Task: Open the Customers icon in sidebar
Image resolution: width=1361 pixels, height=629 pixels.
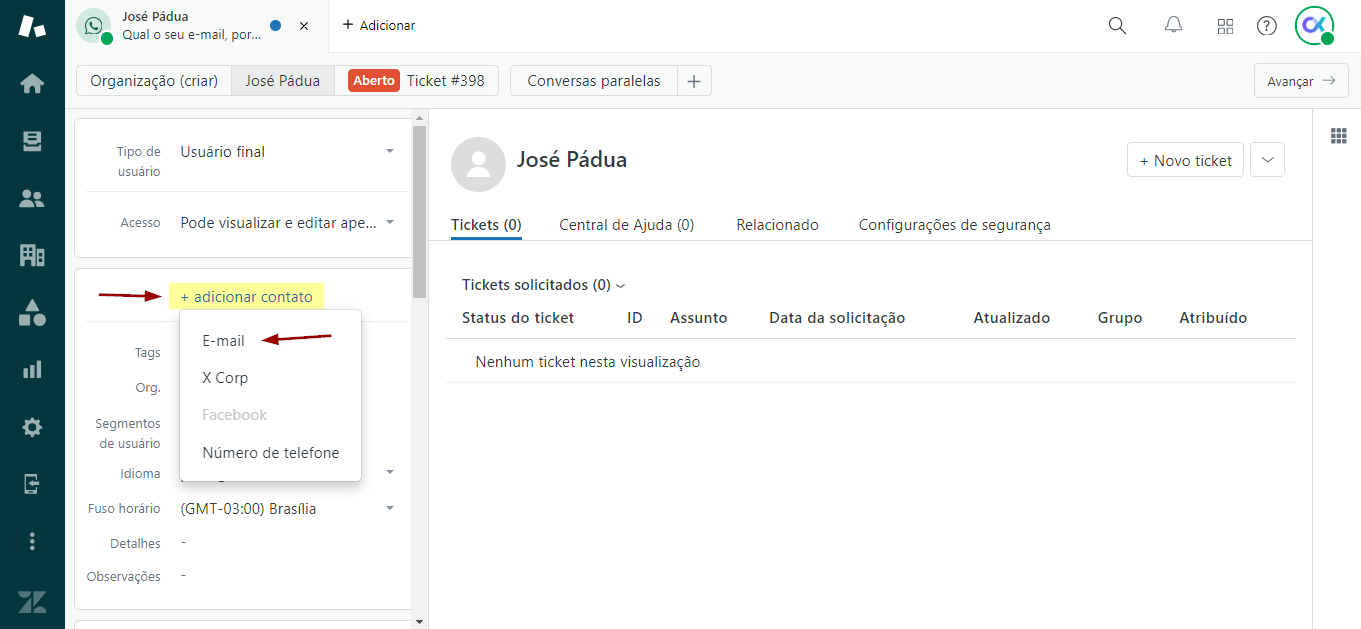Action: click(x=32, y=198)
